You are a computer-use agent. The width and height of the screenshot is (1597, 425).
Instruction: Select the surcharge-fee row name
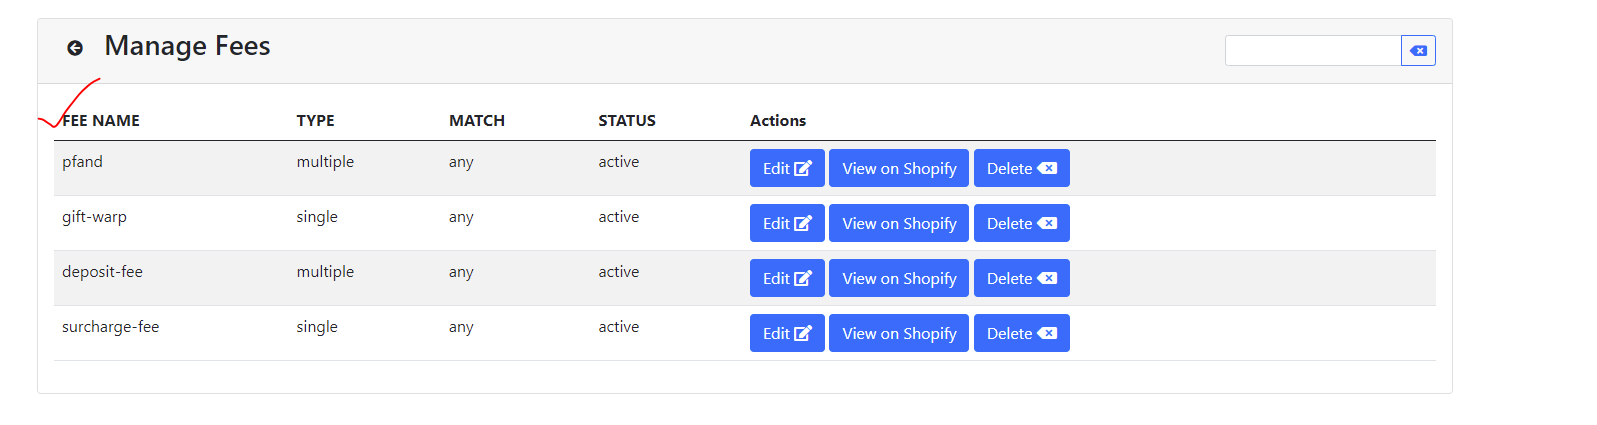click(x=111, y=327)
